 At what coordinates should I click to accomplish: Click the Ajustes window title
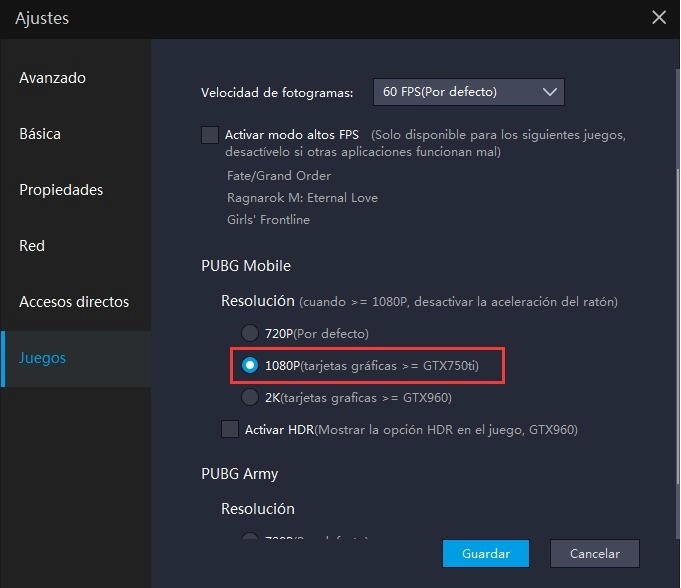(42, 19)
